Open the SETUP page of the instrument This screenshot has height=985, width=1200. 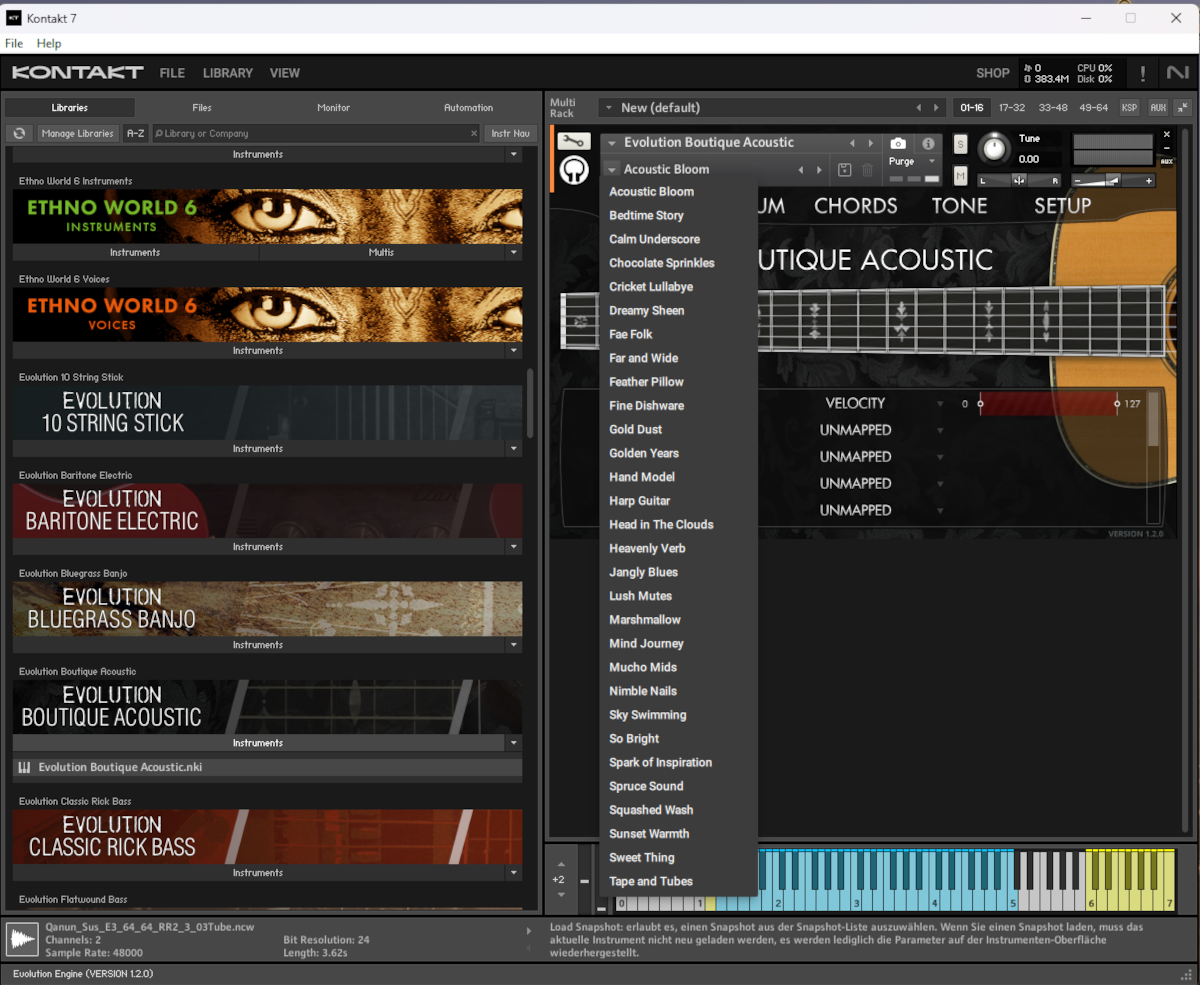tap(1062, 205)
